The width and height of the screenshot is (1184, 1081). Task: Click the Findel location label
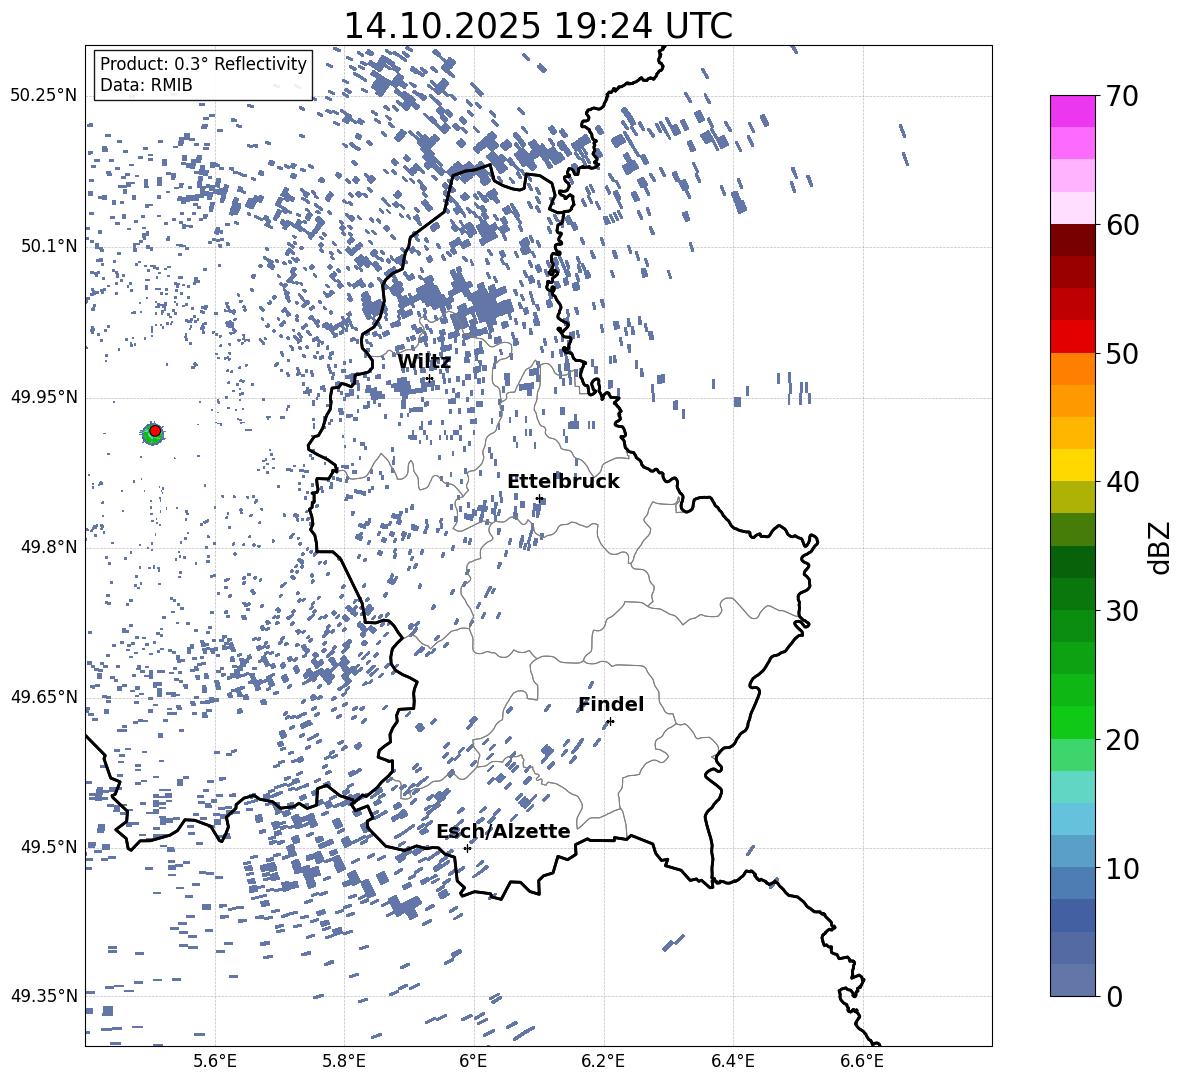click(611, 704)
